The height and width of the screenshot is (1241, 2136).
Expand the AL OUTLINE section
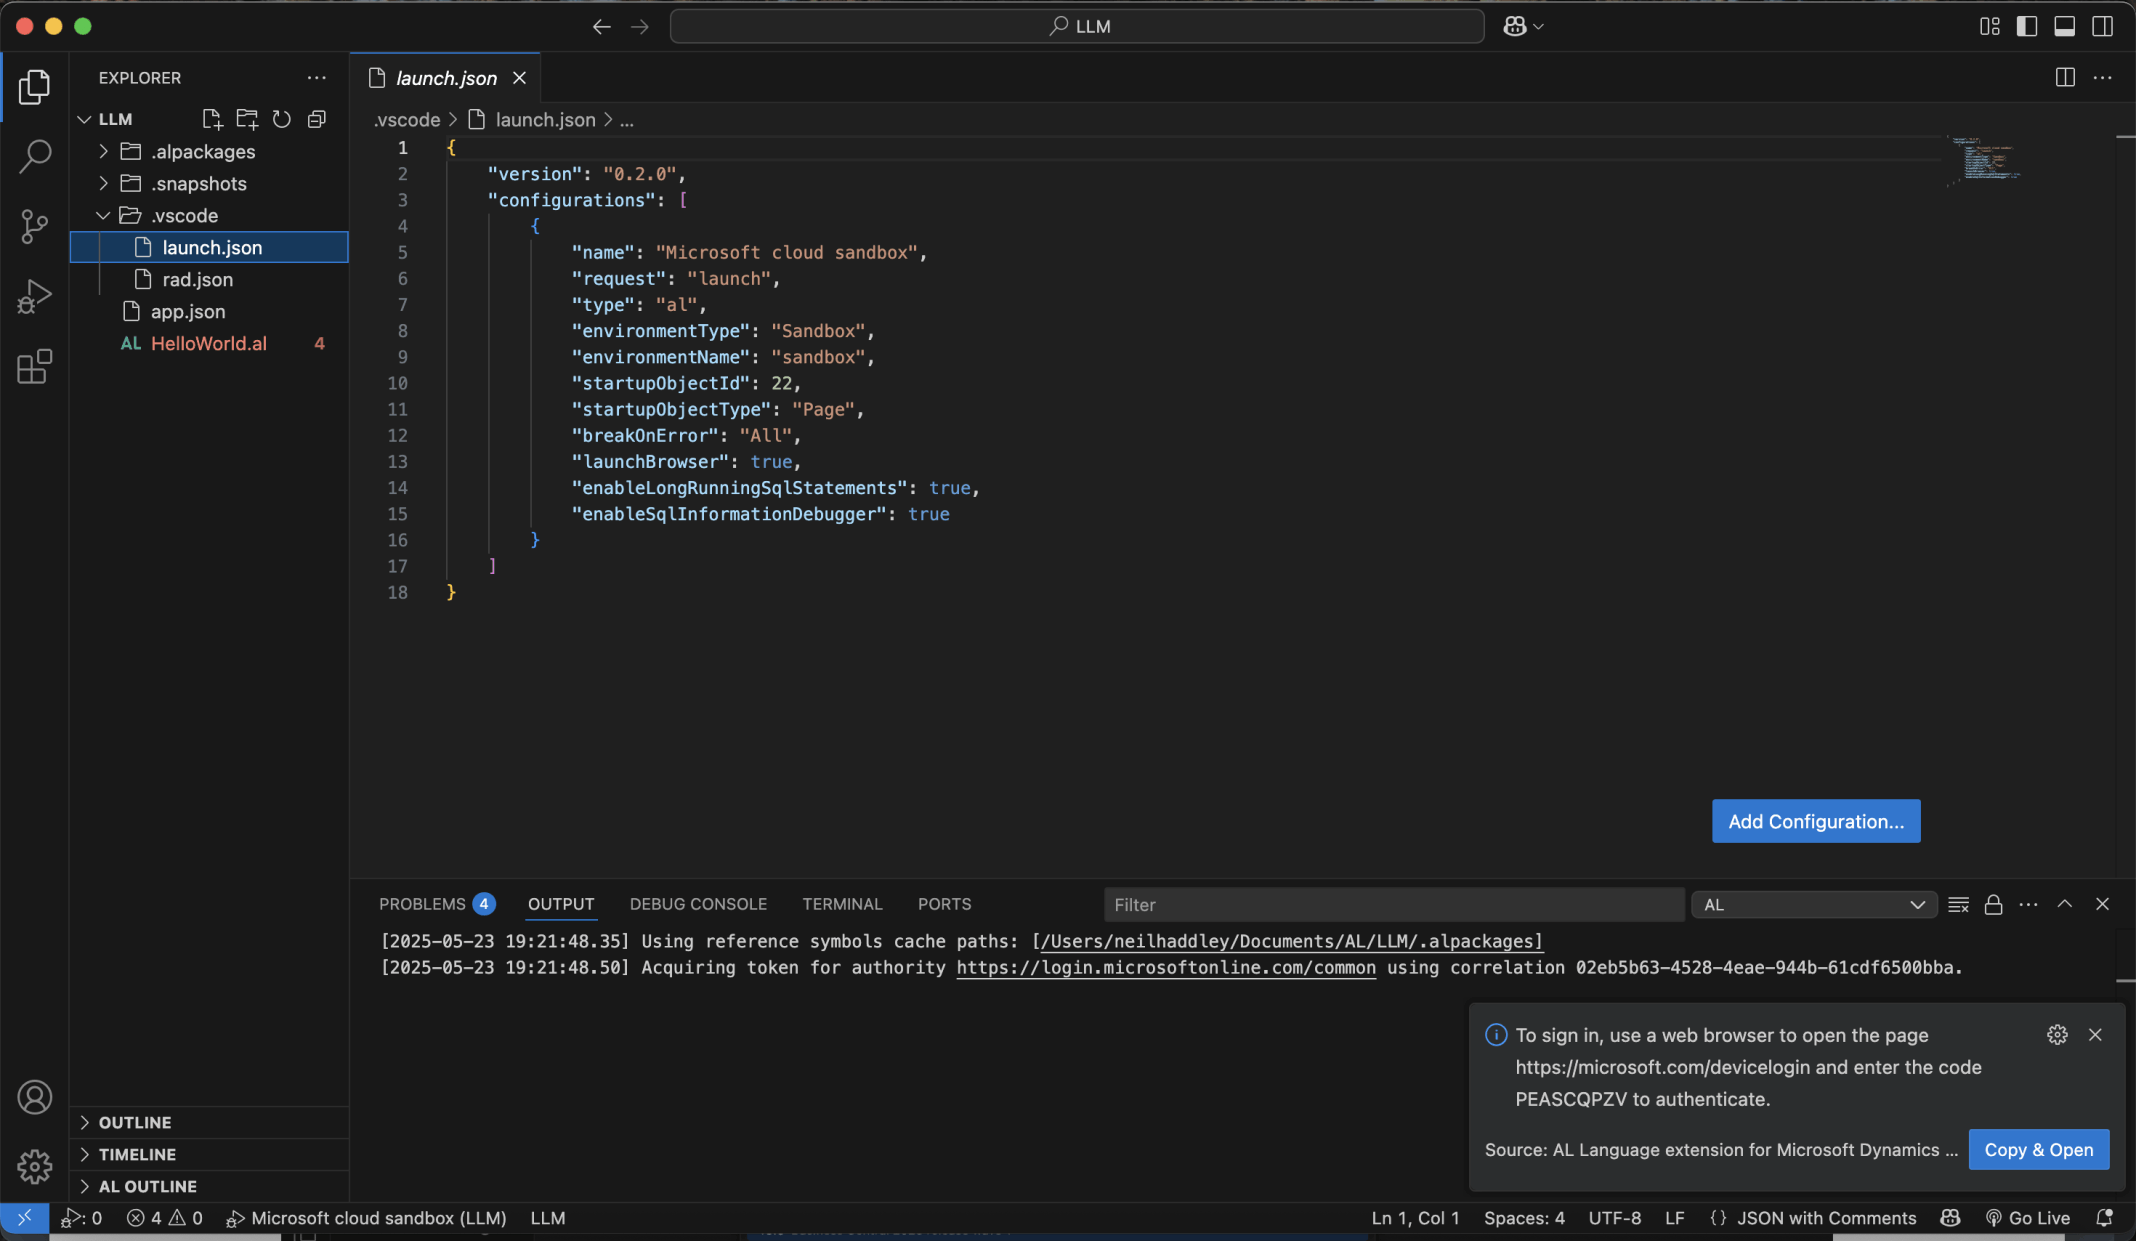pos(148,1186)
